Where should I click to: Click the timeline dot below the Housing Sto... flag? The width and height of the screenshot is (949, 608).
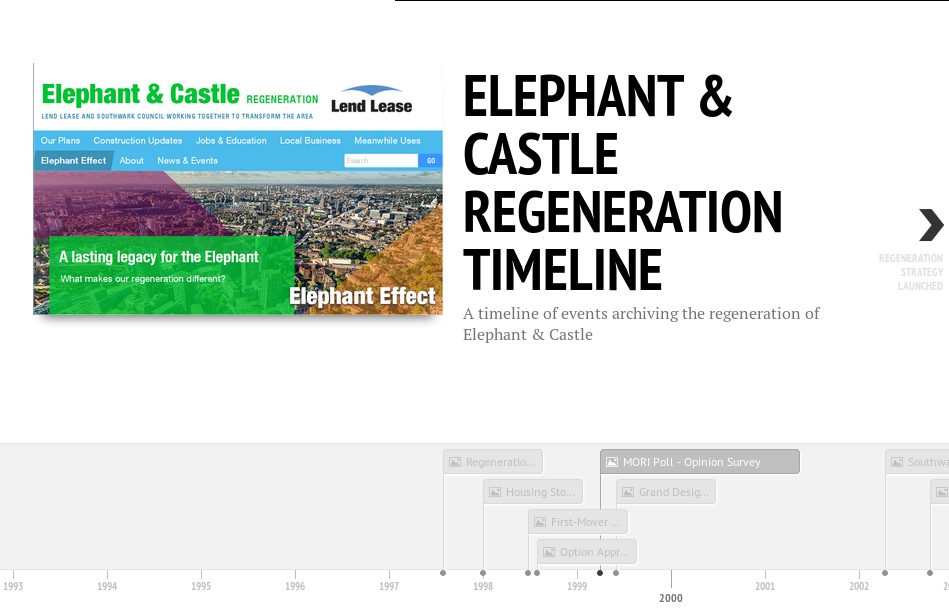(x=483, y=573)
